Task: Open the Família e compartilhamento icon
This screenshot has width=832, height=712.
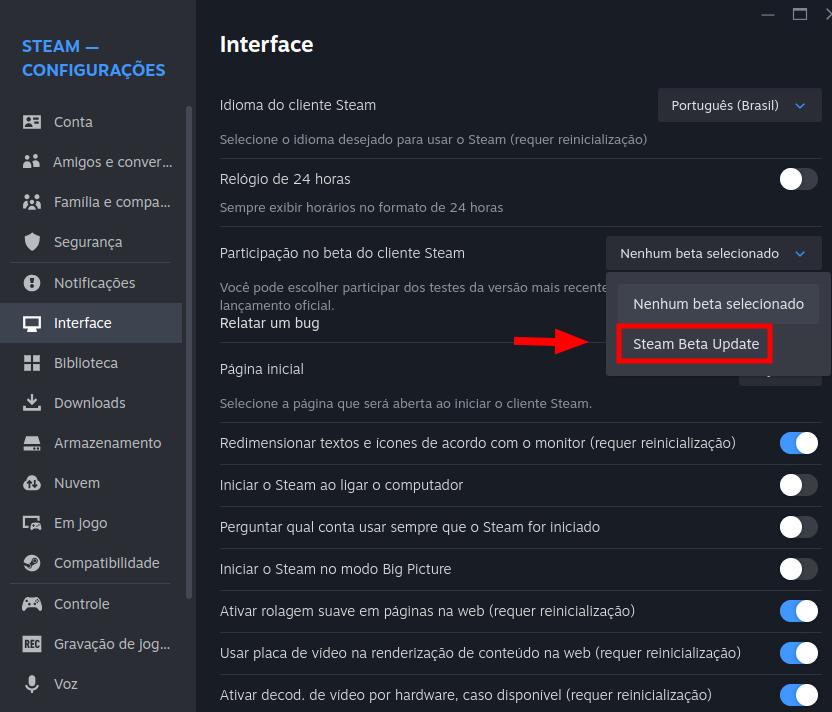Action: [32, 202]
